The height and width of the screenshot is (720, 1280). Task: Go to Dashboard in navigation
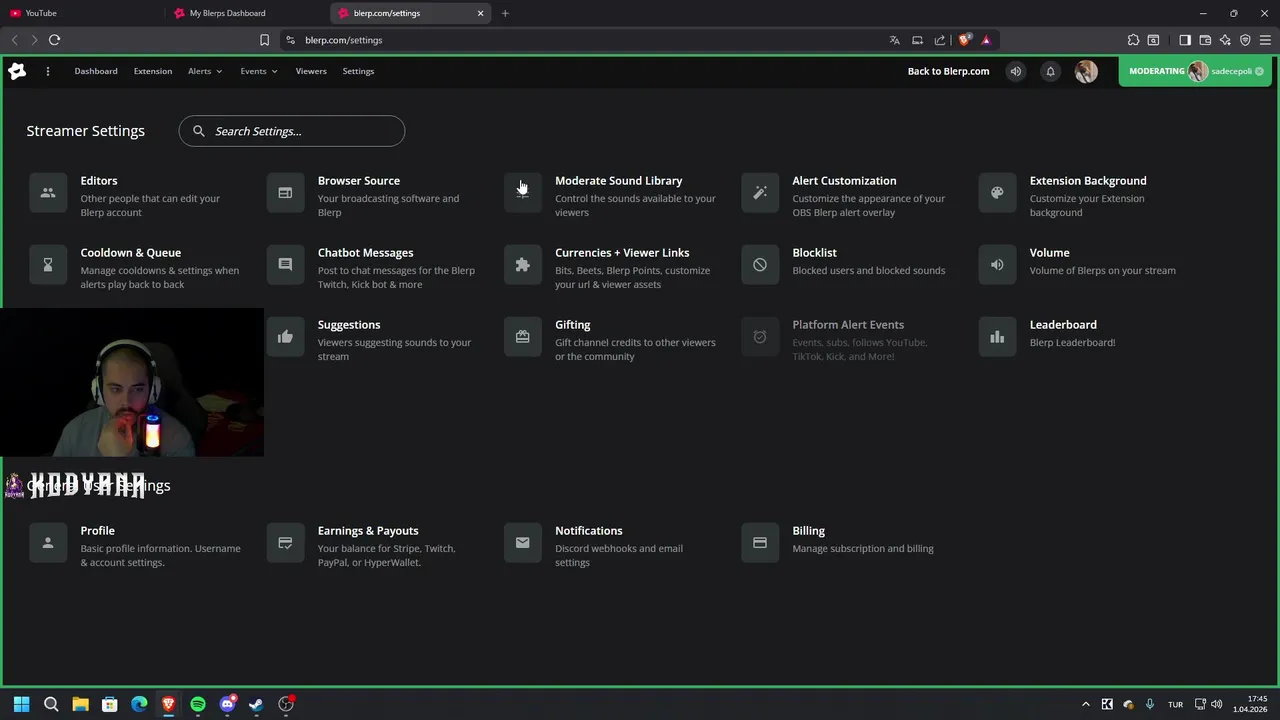(x=96, y=71)
